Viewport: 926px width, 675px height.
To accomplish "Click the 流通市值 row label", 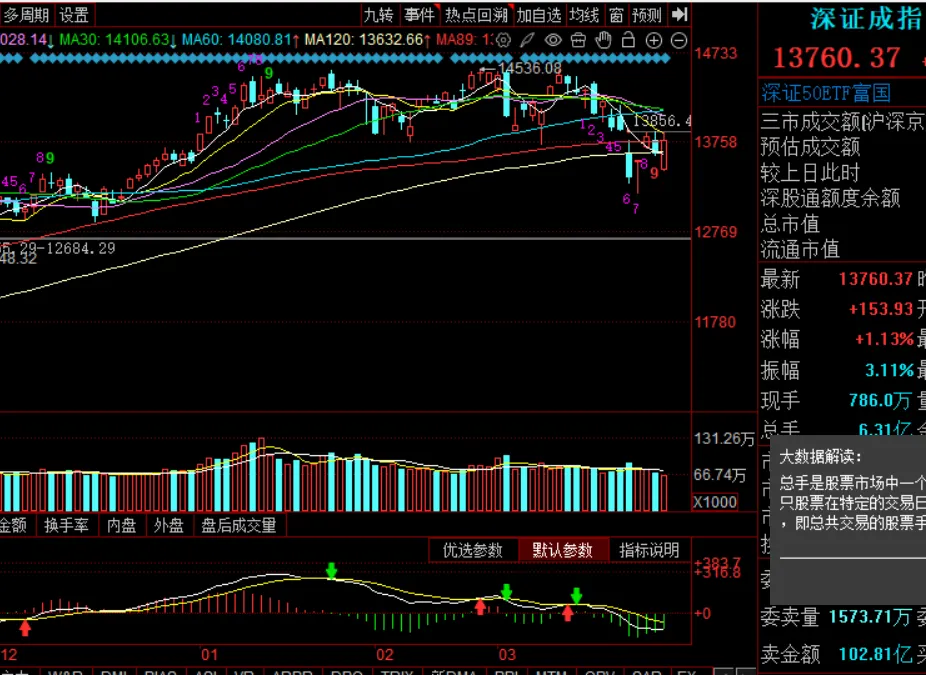I will tap(800, 249).
